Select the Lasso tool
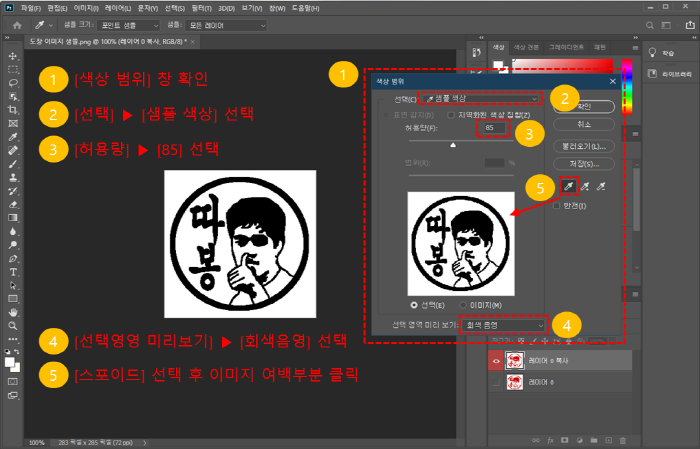 13,83
